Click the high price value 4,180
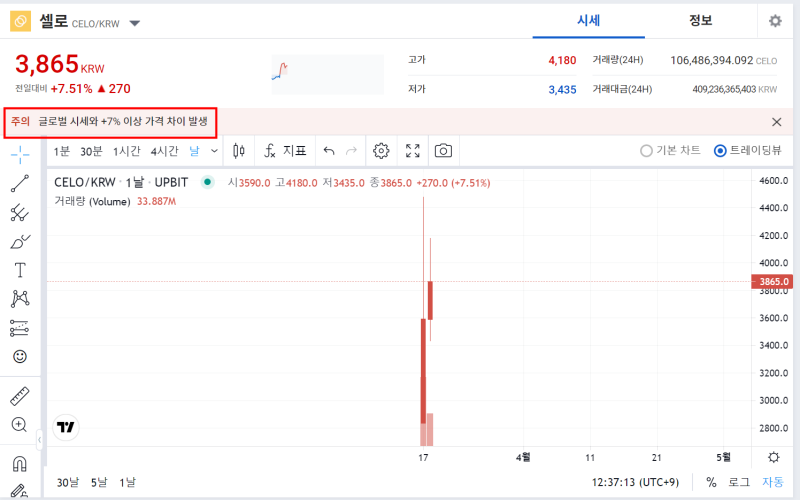 (562, 60)
